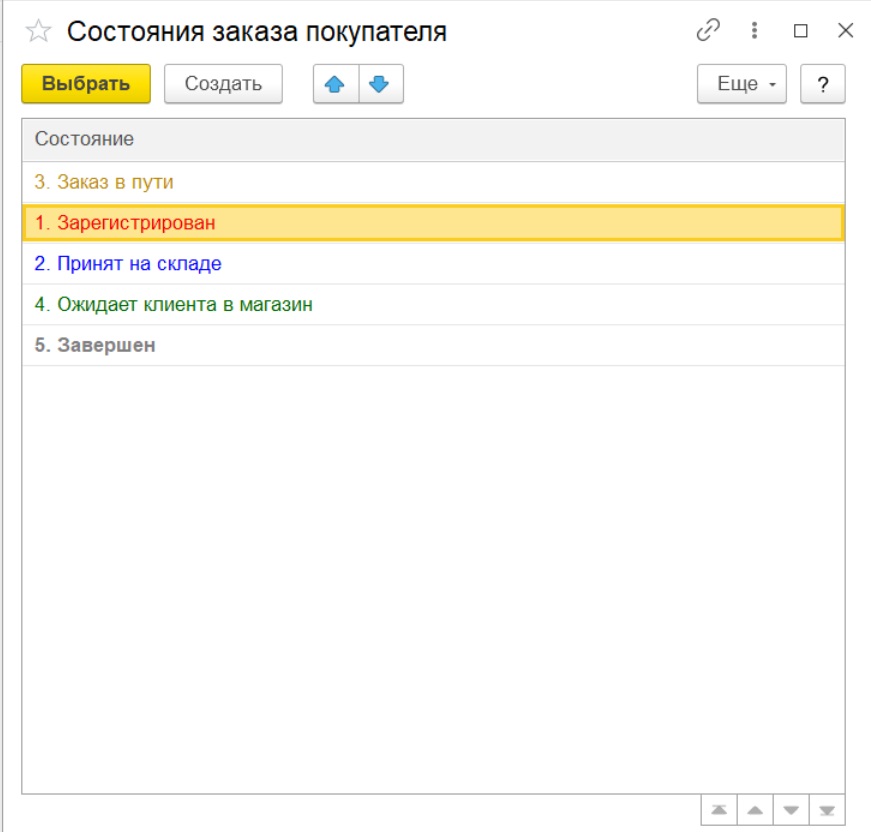Expand the Еще dropdown menu
The width and height of the screenshot is (871, 832).
742,84
